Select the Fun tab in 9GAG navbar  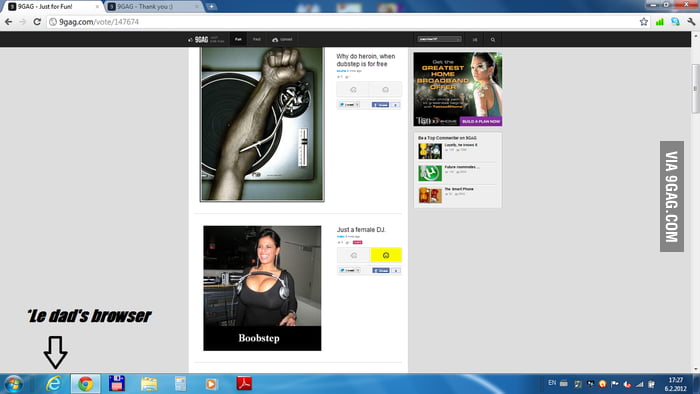(238, 40)
